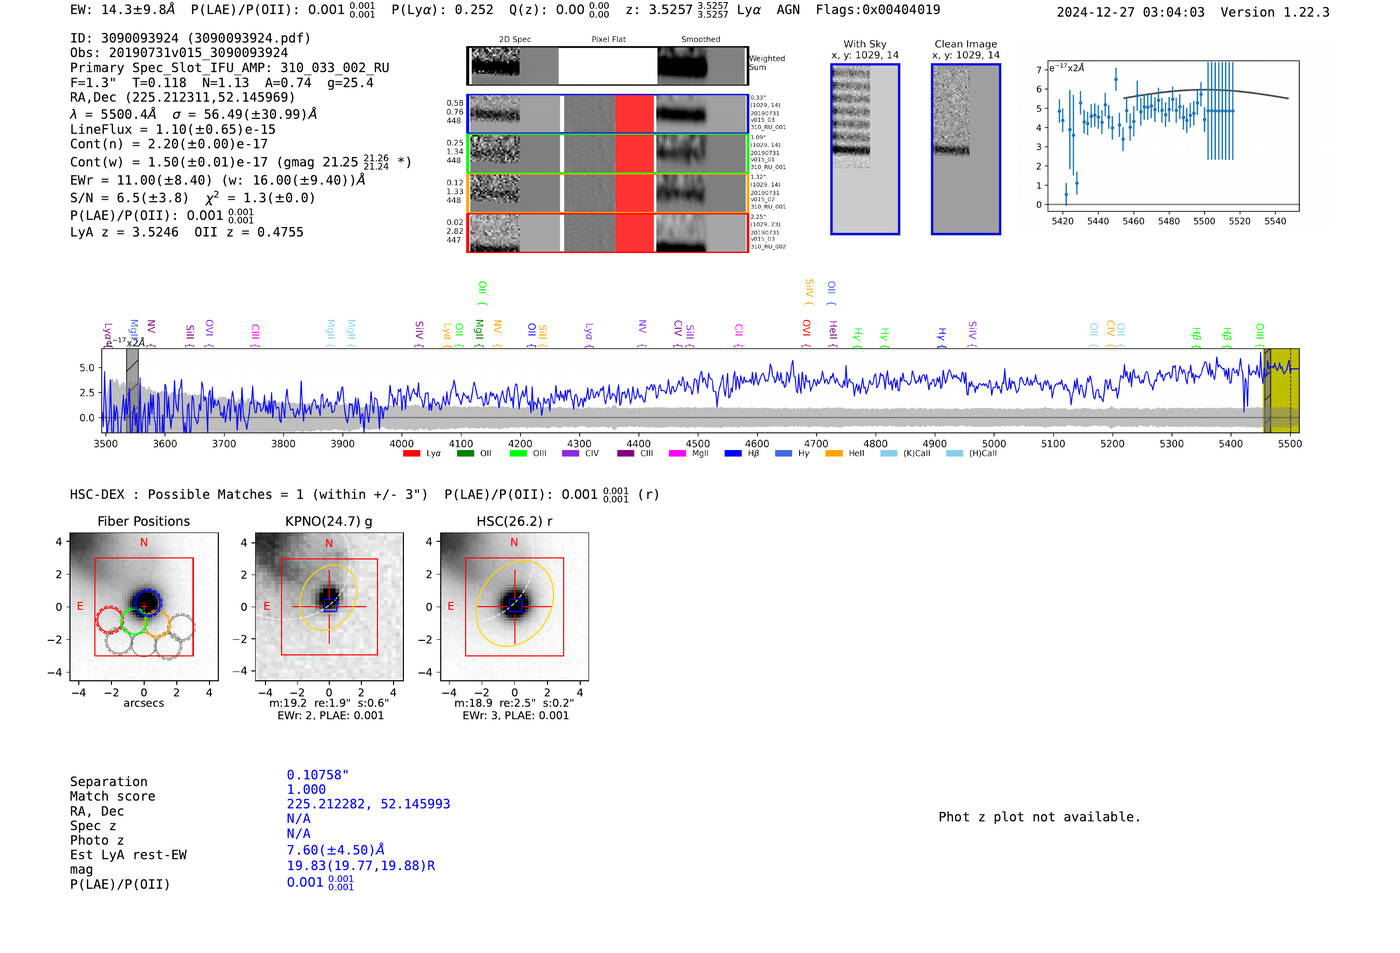
Task: Select the HeII orange legend swatch
Action: (x=834, y=454)
